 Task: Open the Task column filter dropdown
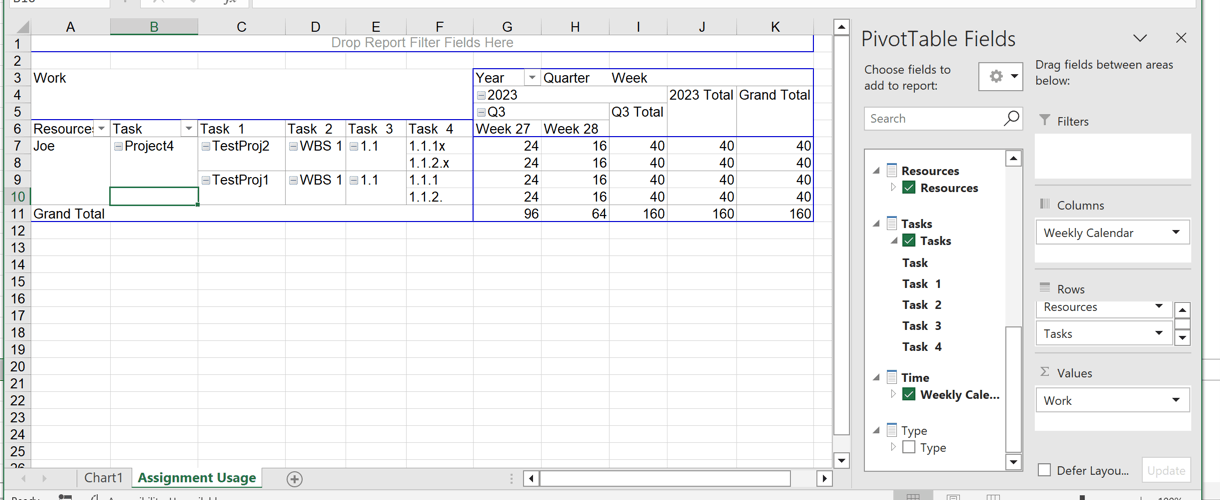coord(188,129)
